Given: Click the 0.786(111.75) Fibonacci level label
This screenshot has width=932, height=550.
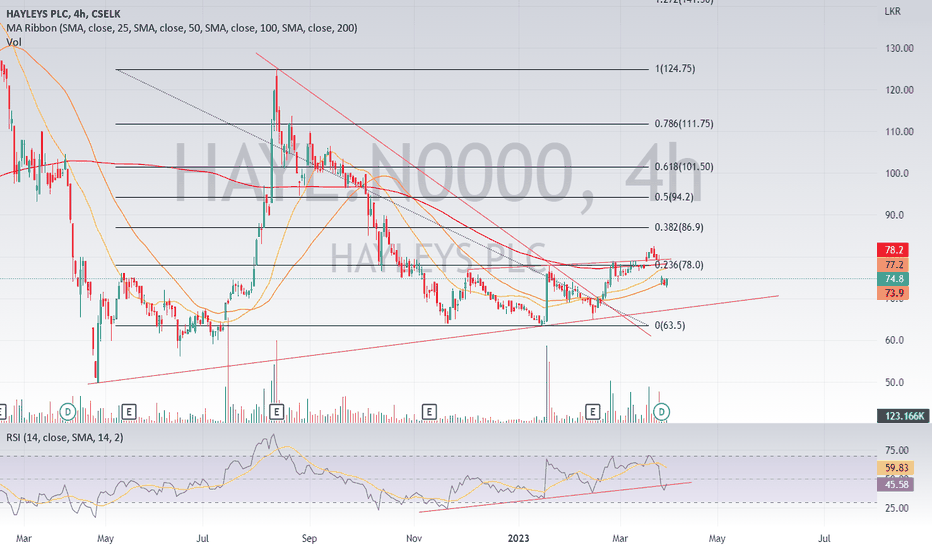Looking at the screenshot, I should click(684, 124).
